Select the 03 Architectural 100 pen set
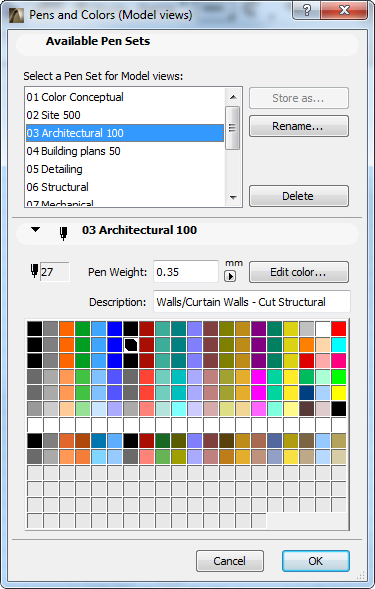375x589 pixels. [x=125, y=133]
